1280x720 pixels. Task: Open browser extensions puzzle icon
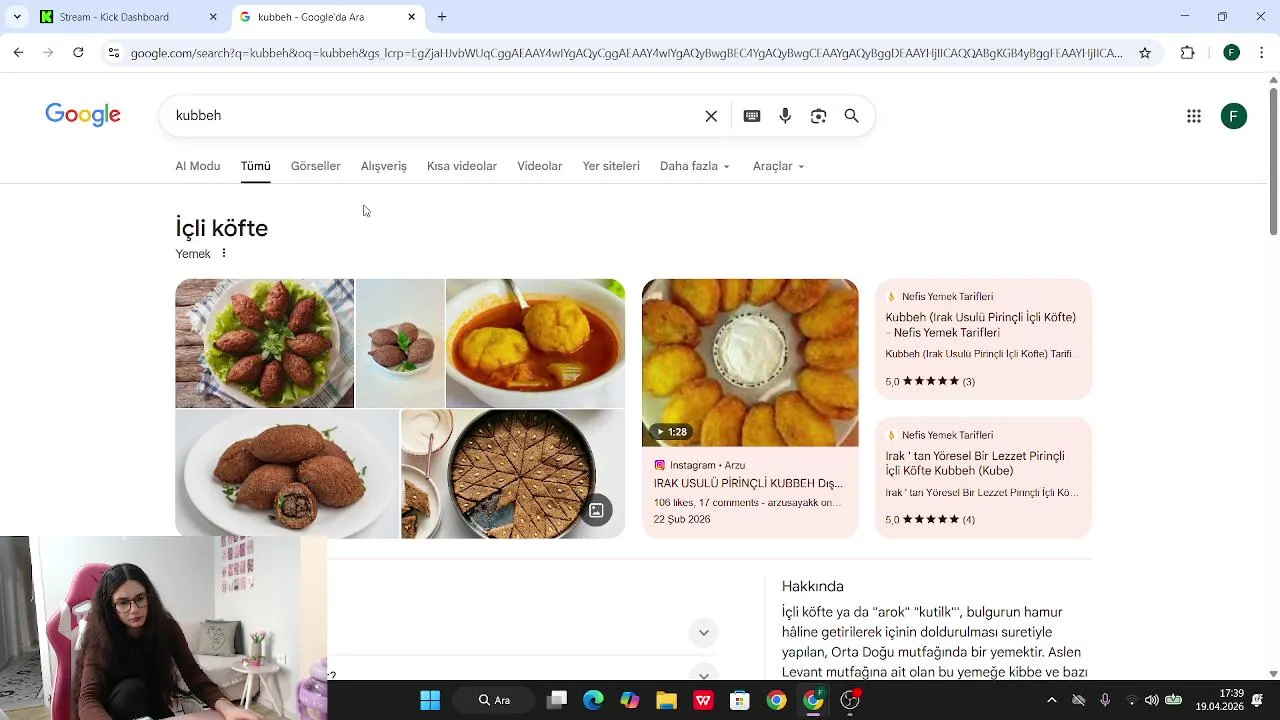pos(1188,53)
